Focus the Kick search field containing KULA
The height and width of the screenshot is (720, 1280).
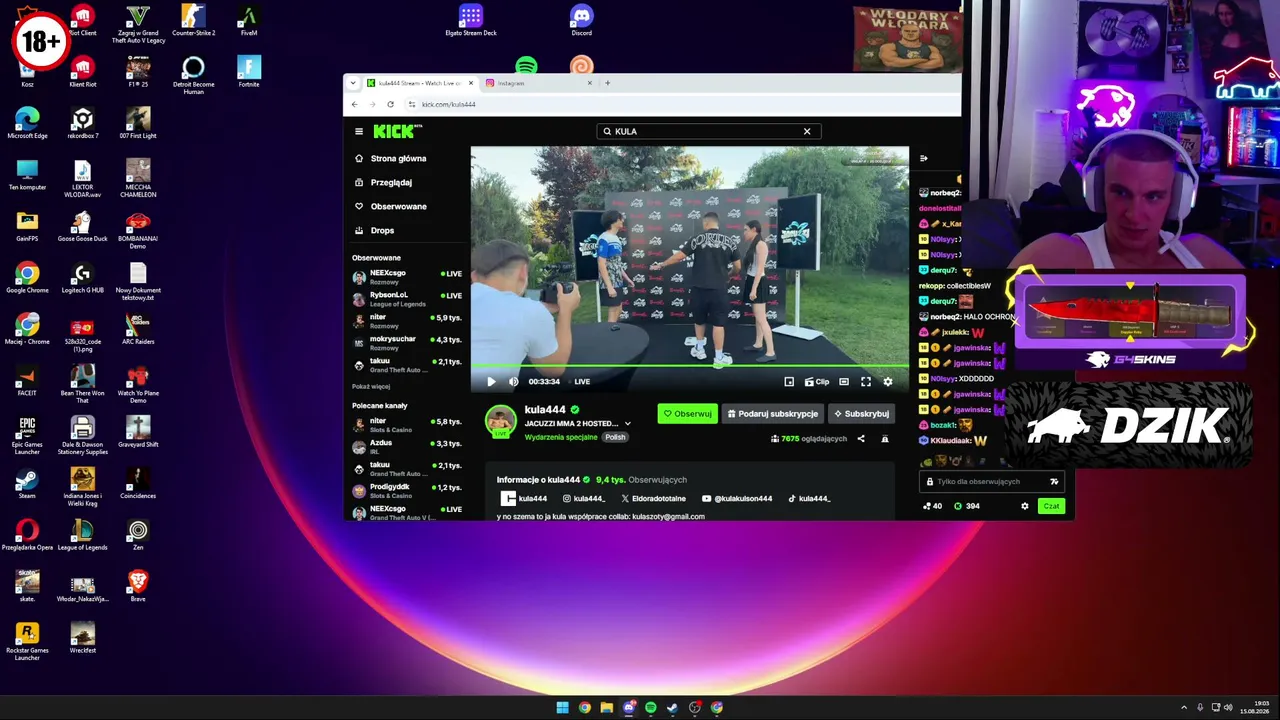708,131
